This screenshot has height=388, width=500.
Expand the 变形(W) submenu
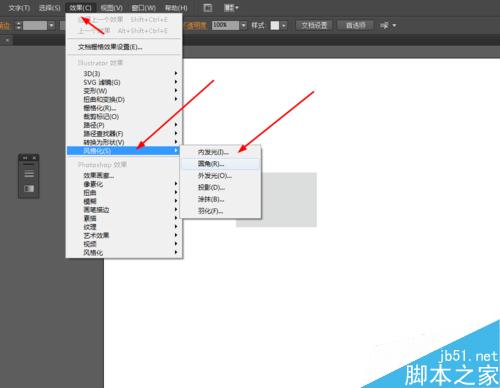[x=124, y=91]
